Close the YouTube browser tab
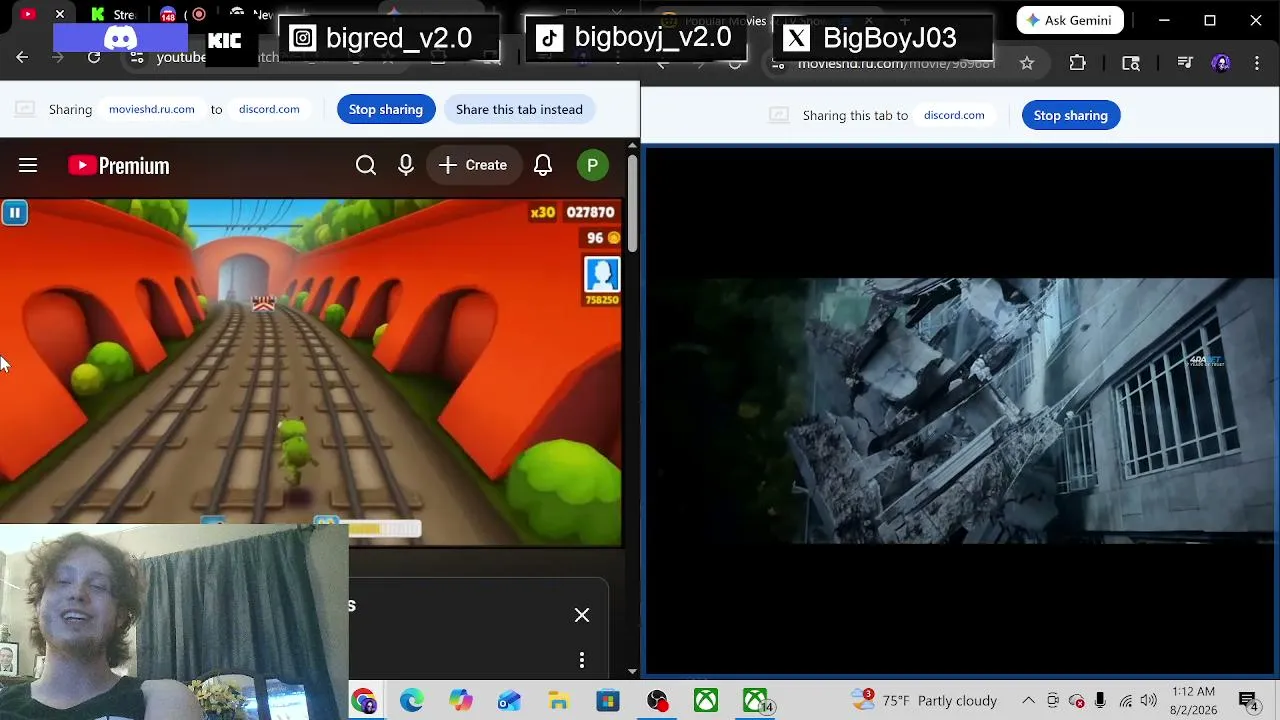The width and height of the screenshot is (1280, 720). pyautogui.click(x=60, y=14)
